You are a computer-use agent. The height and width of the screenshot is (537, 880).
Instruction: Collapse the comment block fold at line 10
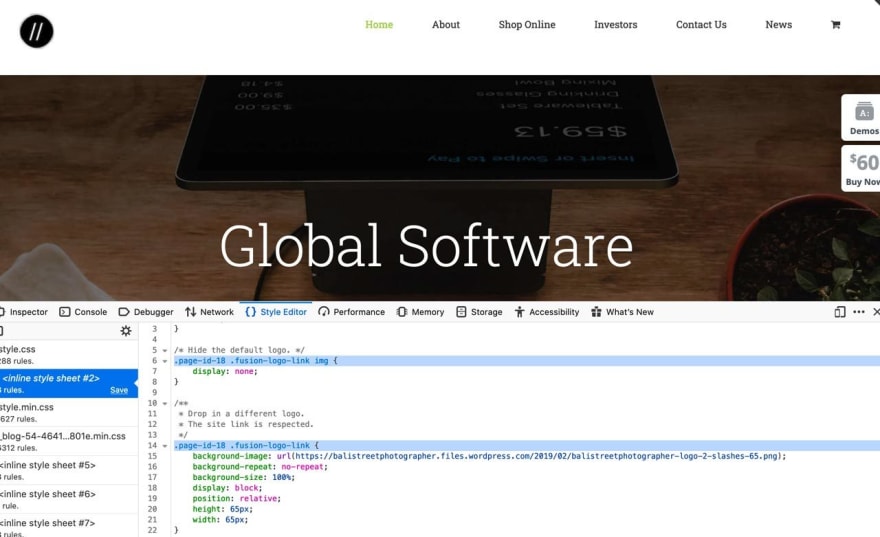[165, 403]
